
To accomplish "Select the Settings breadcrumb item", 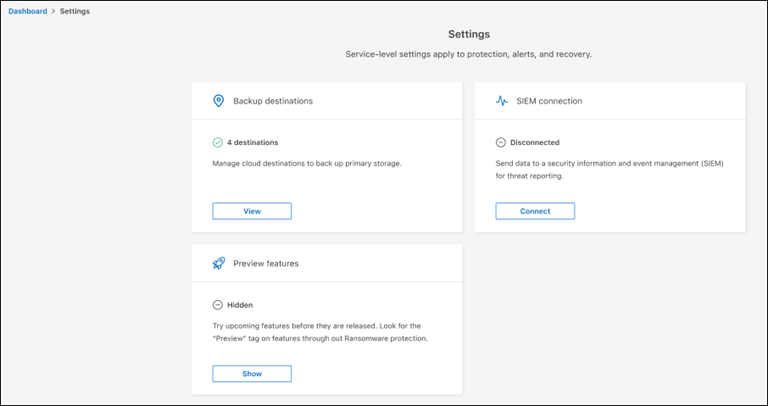I will [74, 12].
